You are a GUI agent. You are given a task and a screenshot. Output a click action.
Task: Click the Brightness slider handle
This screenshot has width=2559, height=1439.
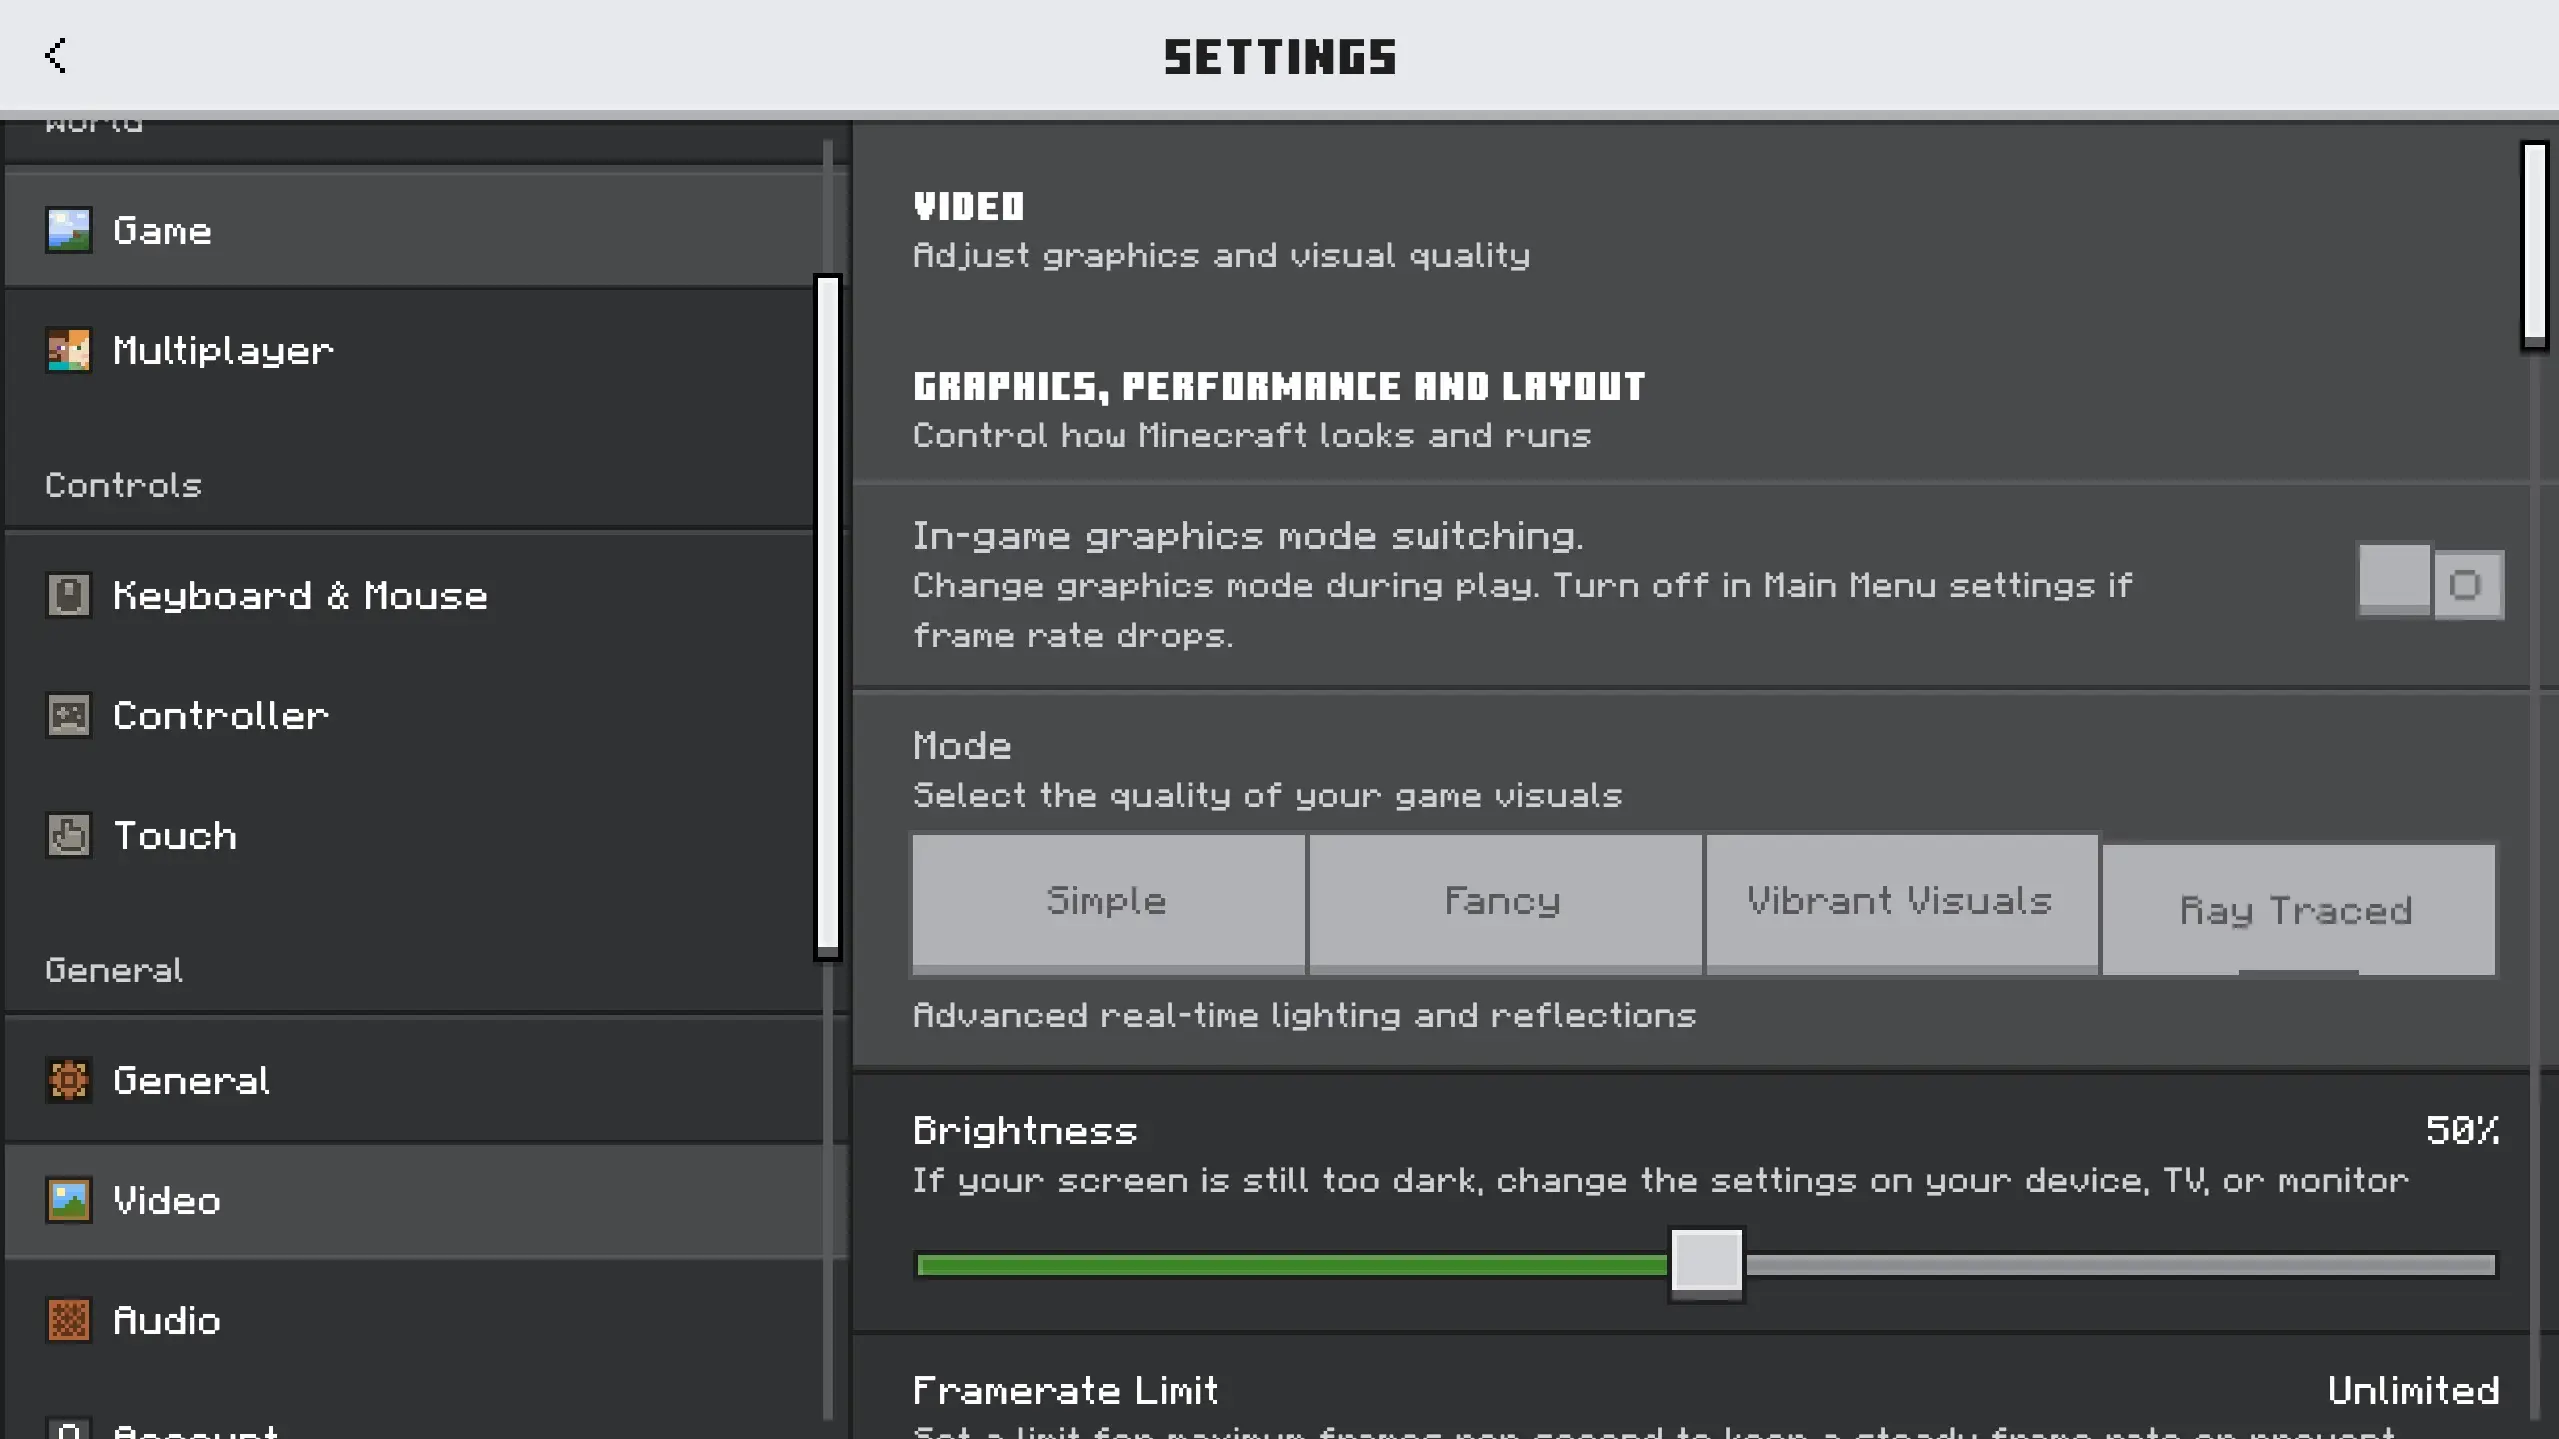(x=1707, y=1263)
